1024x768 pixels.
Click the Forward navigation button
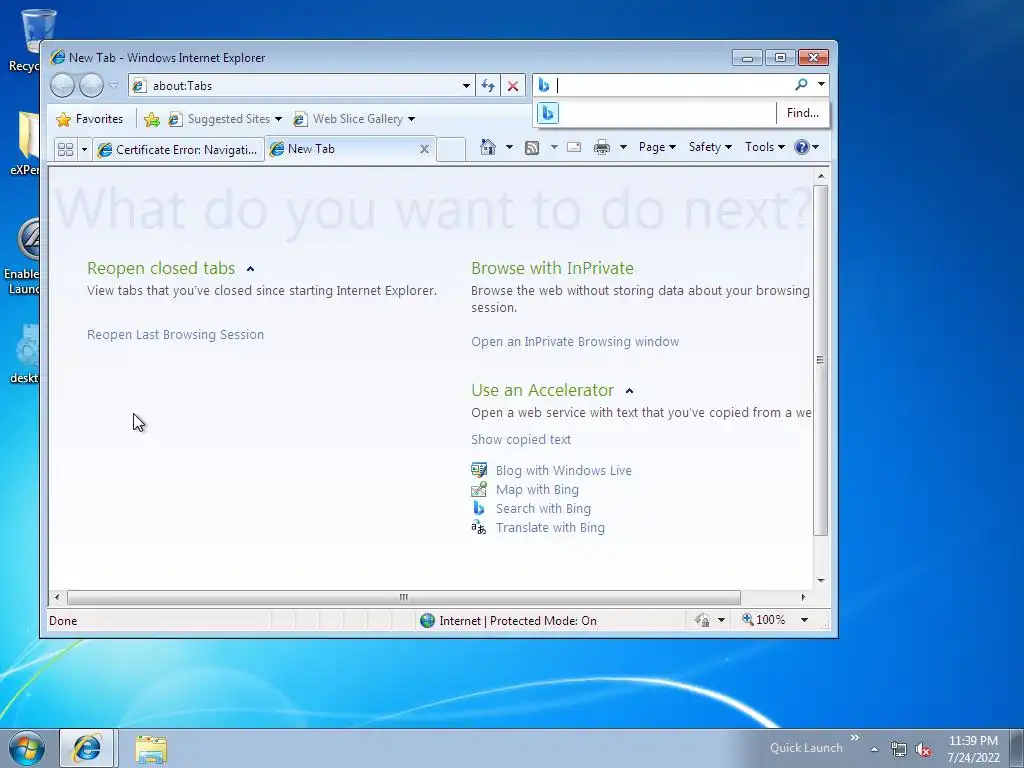tap(91, 86)
